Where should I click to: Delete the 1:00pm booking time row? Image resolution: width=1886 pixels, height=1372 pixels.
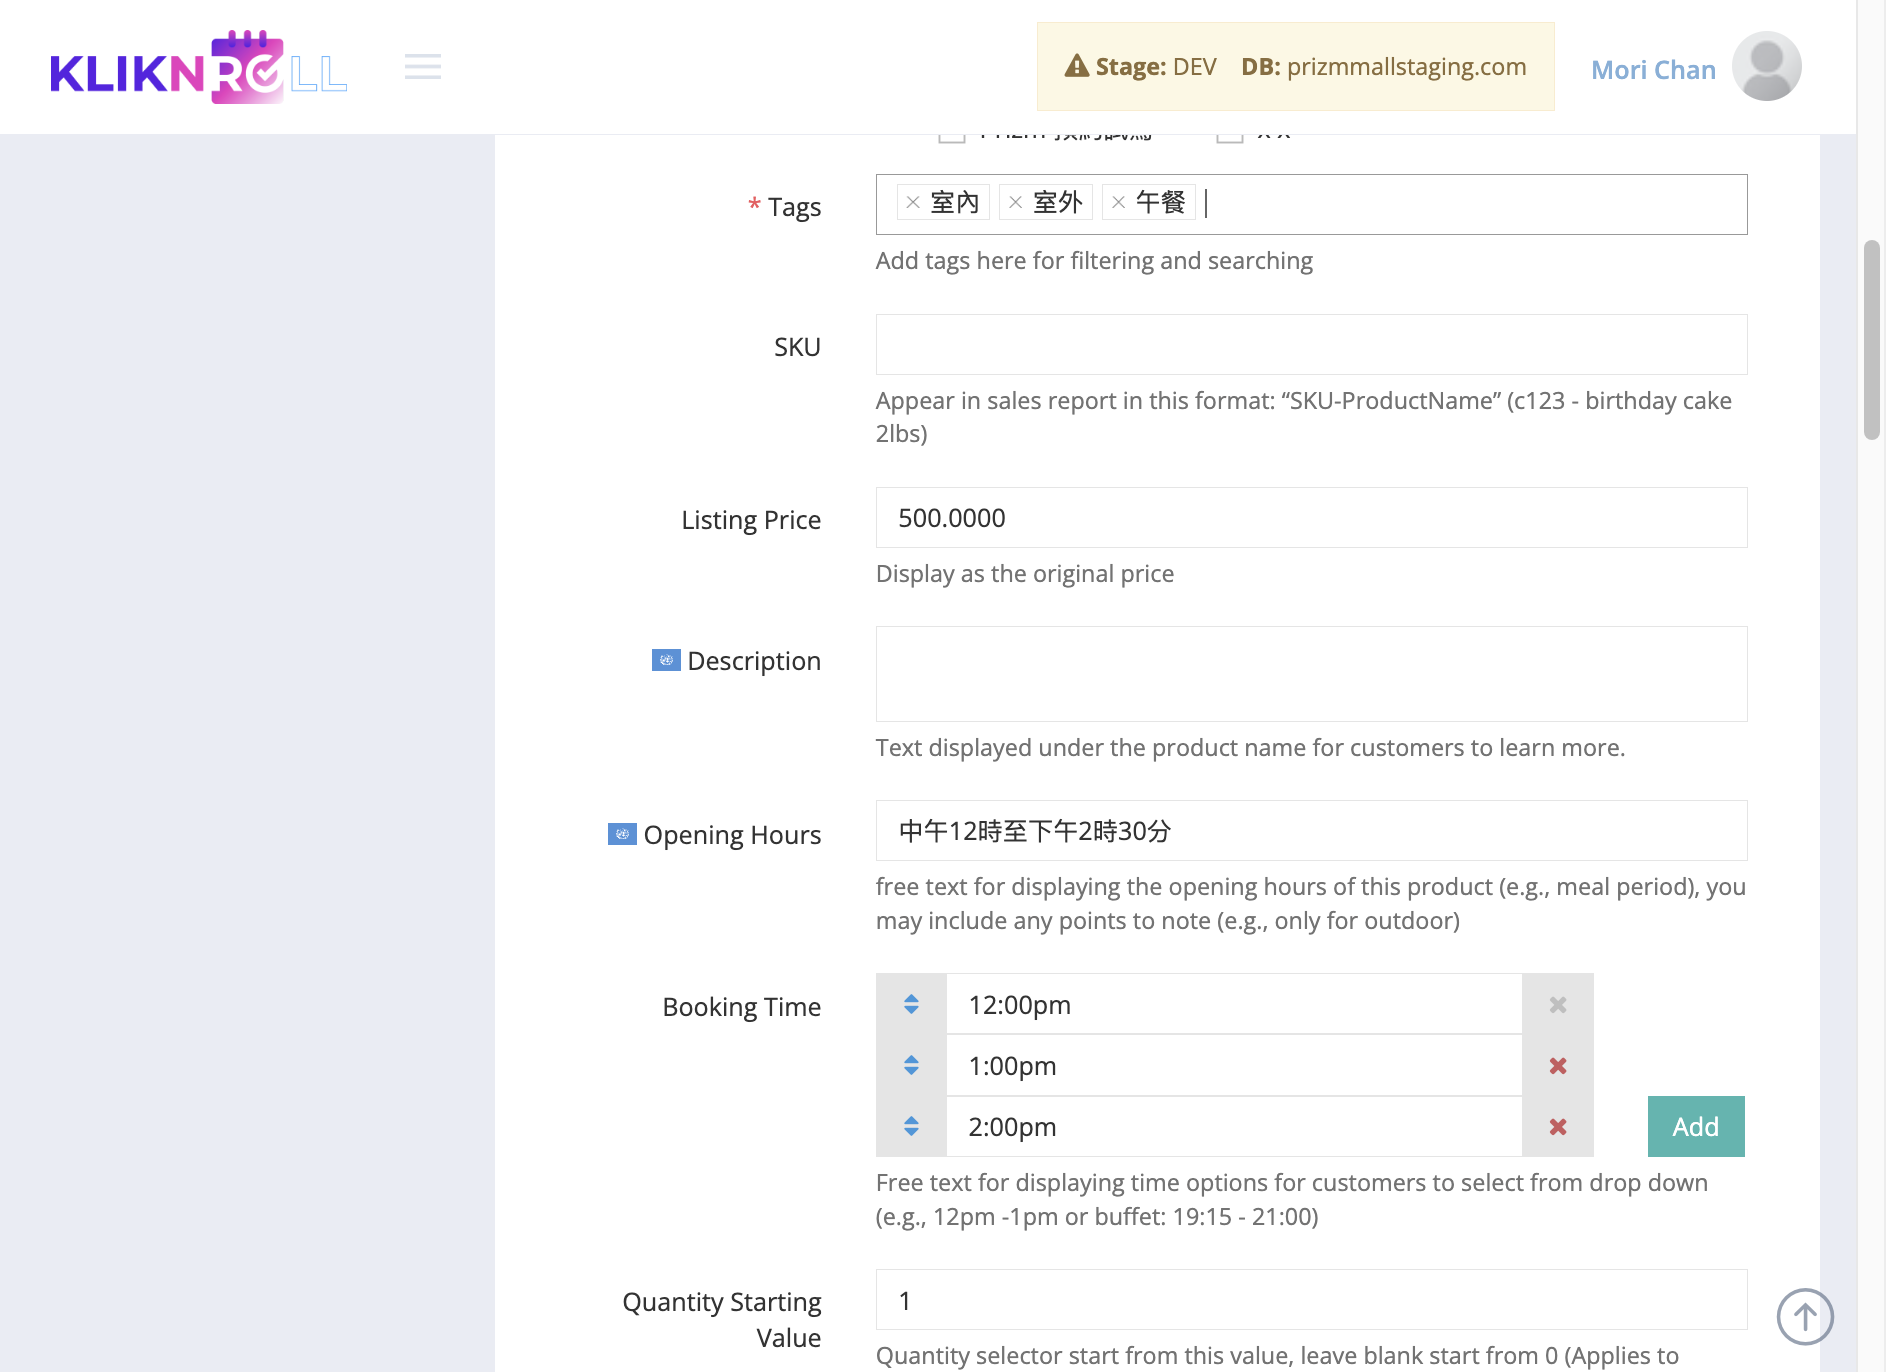click(x=1558, y=1066)
